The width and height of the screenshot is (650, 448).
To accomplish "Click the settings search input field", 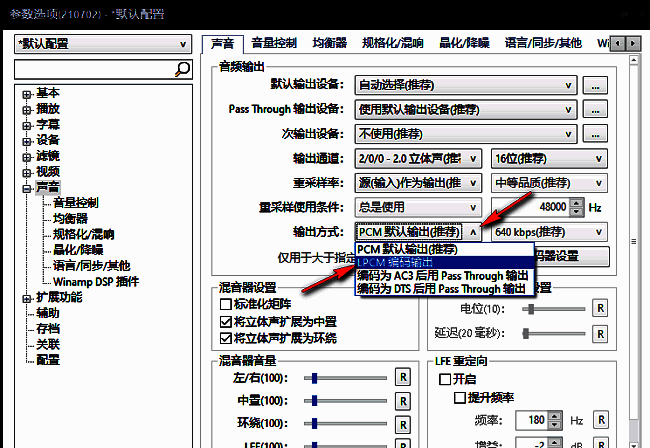I will [x=93, y=69].
